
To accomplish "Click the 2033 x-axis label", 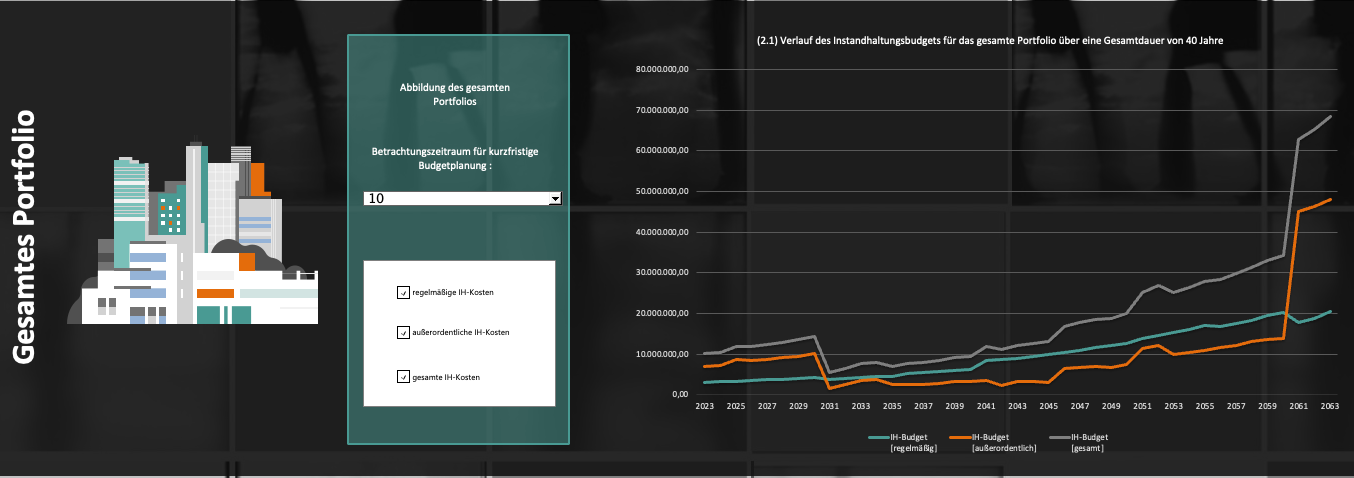I will pos(861,407).
